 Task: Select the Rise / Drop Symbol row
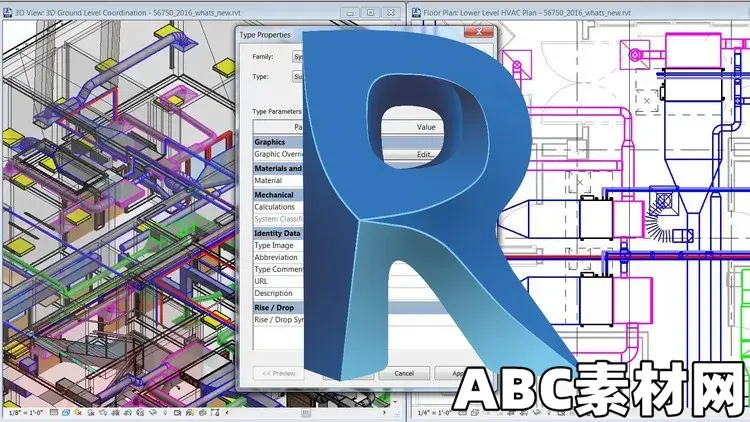(x=278, y=320)
